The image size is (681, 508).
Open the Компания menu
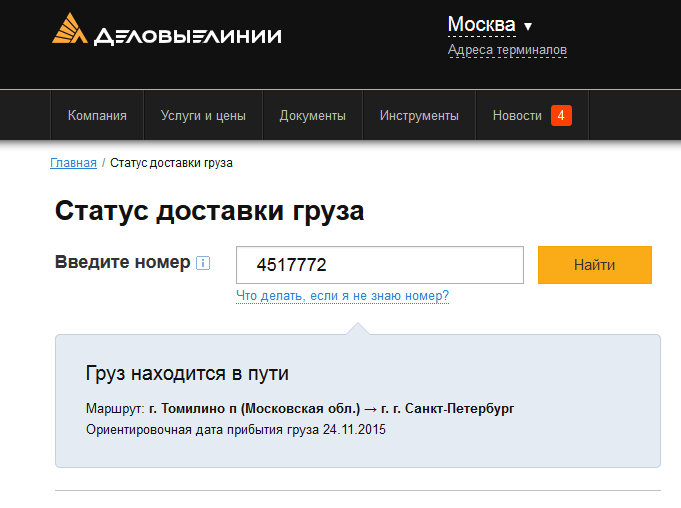[x=97, y=115]
